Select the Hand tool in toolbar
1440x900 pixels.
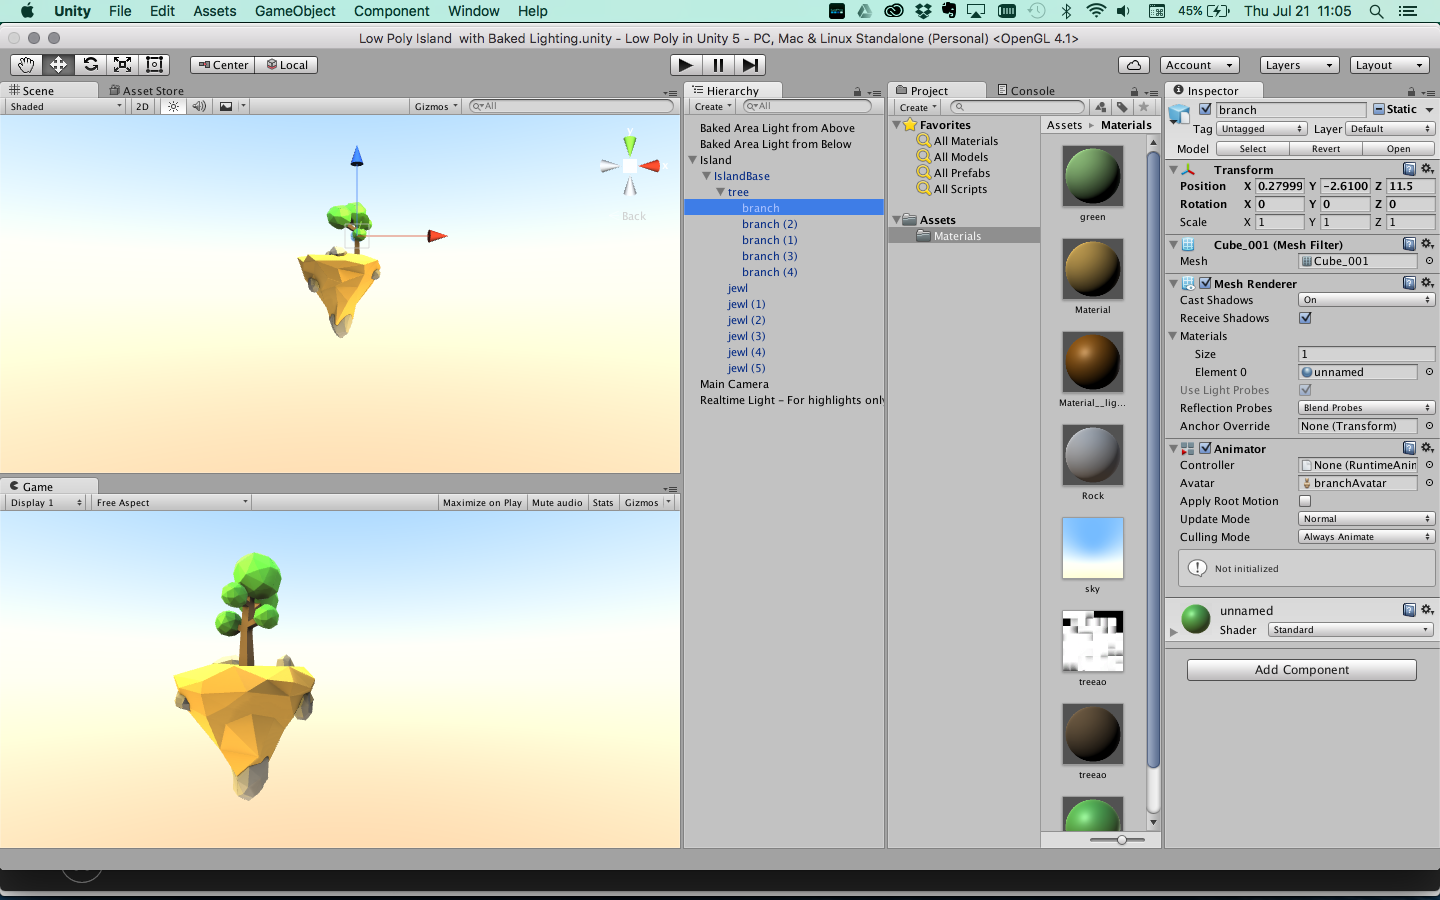(26, 64)
